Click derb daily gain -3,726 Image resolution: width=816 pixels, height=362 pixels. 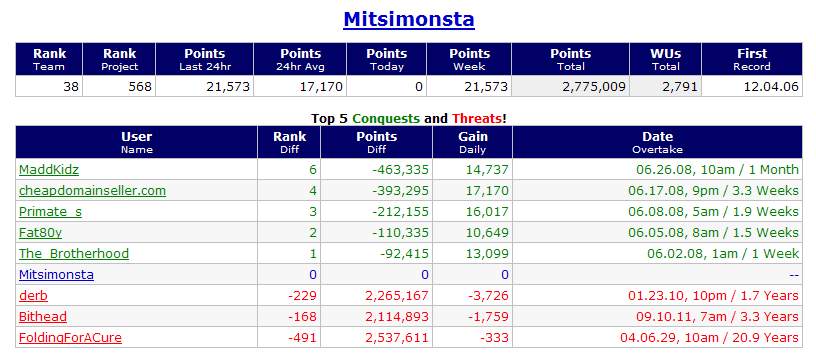click(x=489, y=296)
